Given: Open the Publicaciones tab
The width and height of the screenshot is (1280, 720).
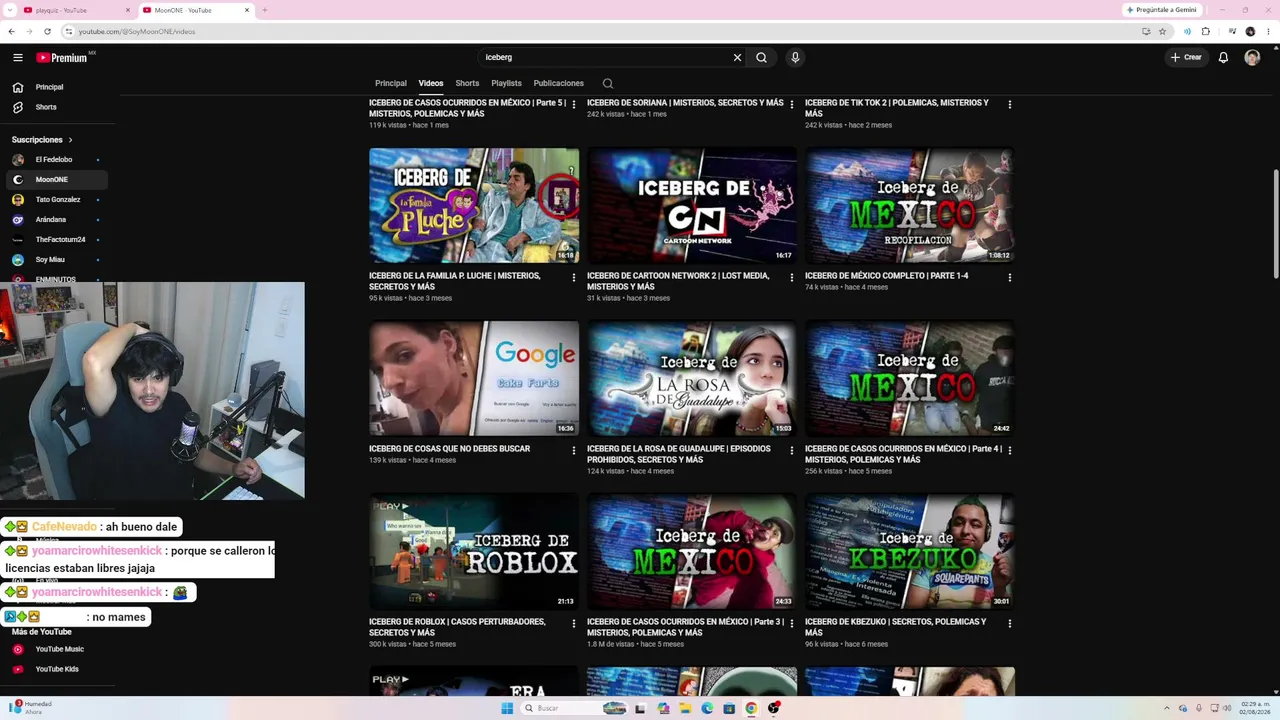Looking at the screenshot, I should coord(558,83).
